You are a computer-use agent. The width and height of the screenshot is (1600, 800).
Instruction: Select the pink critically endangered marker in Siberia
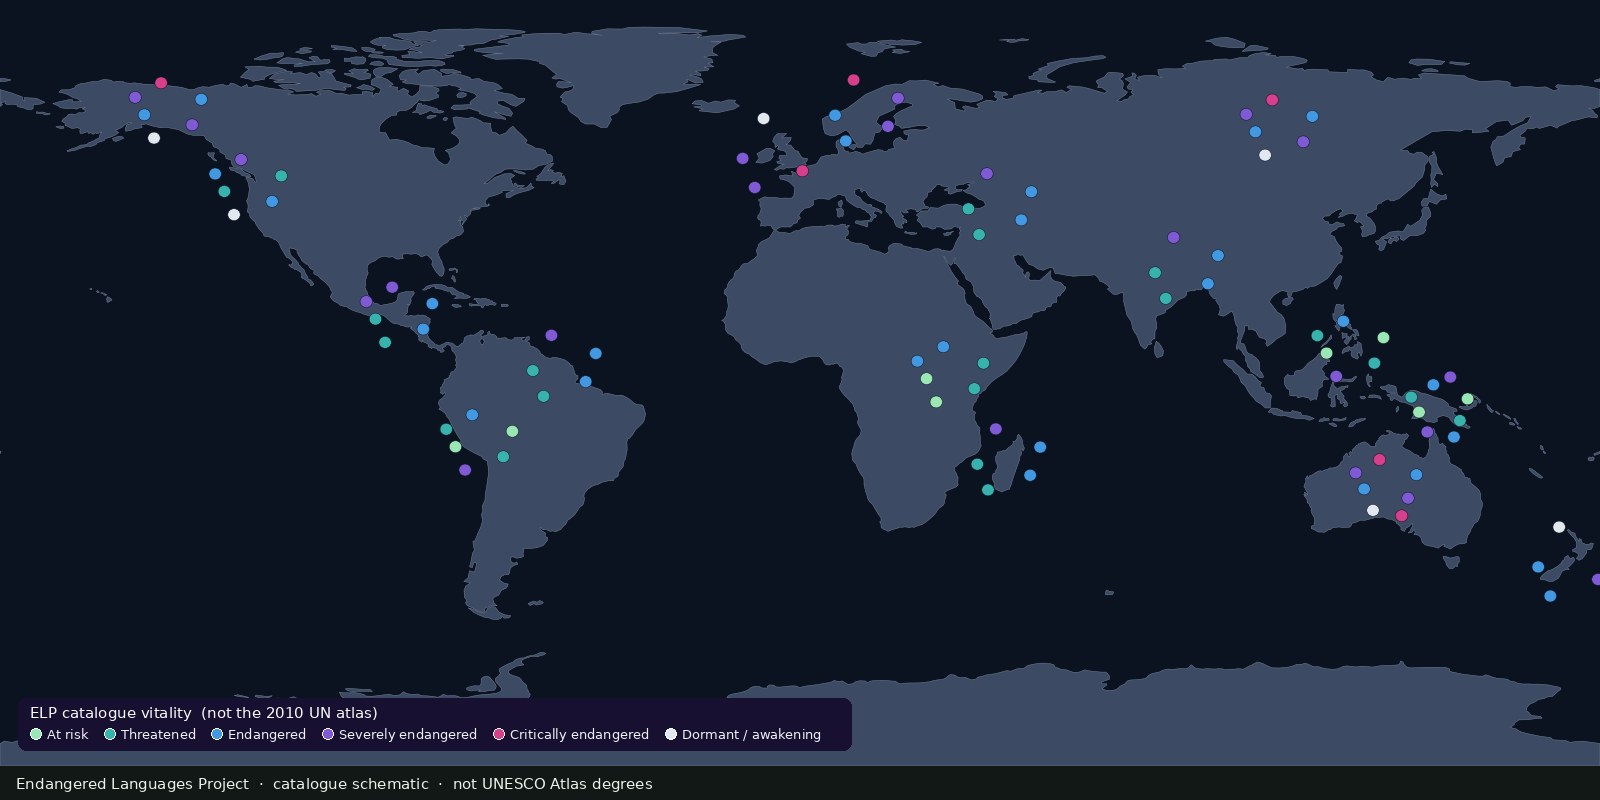click(1272, 100)
